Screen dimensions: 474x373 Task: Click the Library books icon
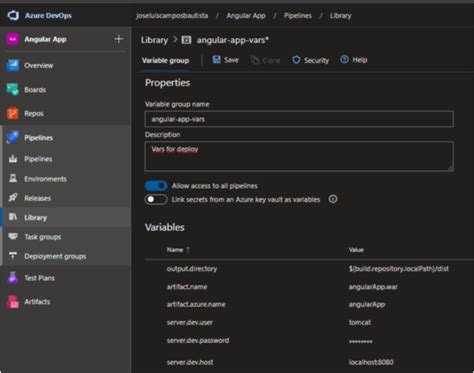[13, 217]
